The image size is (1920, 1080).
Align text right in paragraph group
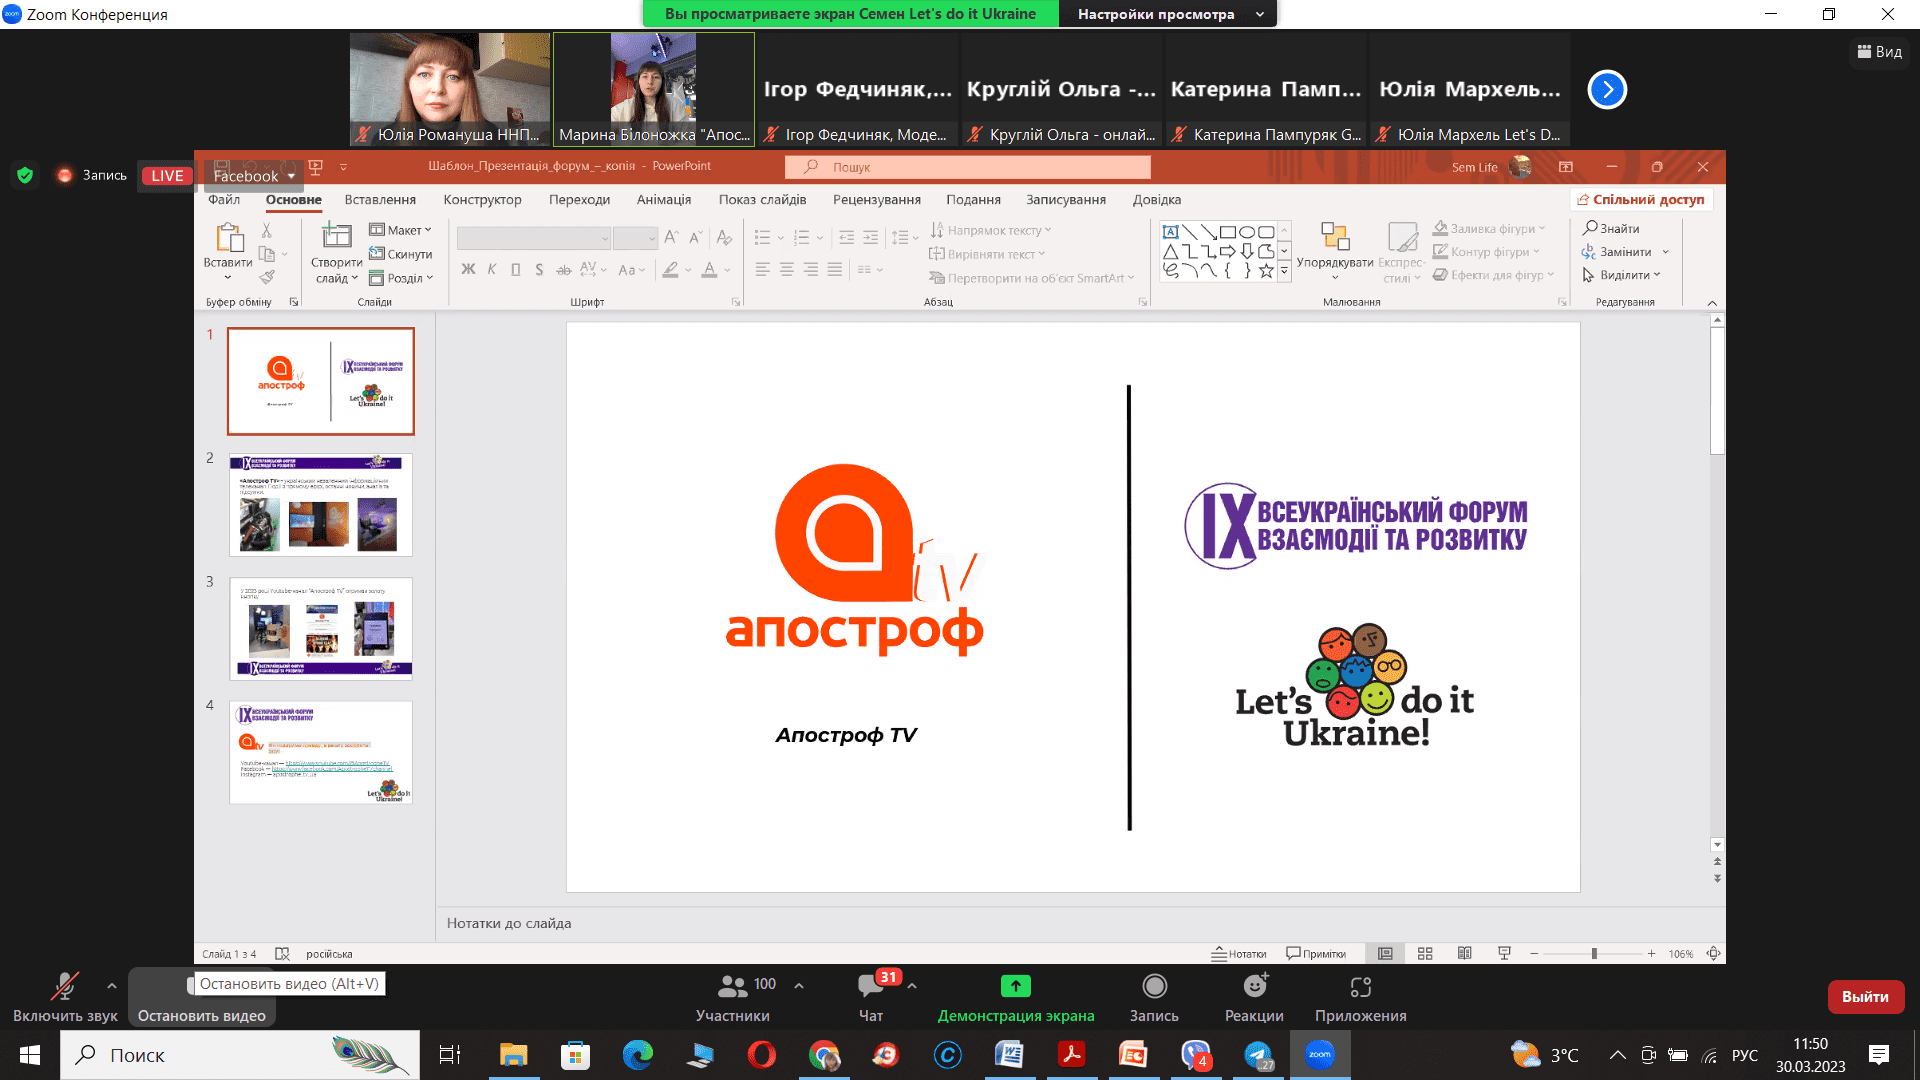tap(810, 269)
